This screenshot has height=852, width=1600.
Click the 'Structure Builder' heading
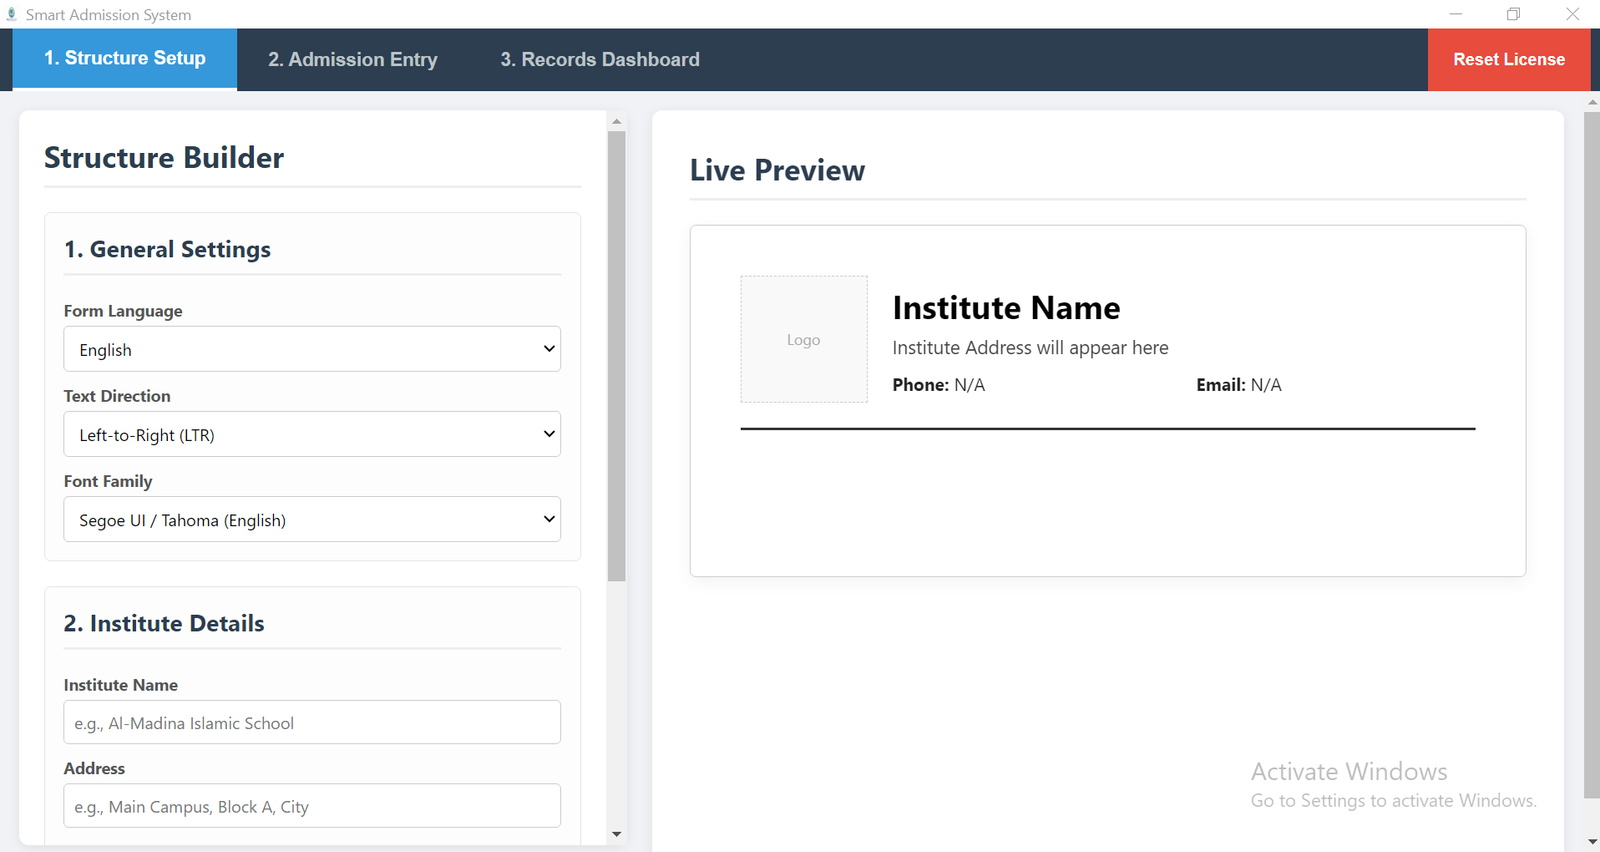click(164, 158)
